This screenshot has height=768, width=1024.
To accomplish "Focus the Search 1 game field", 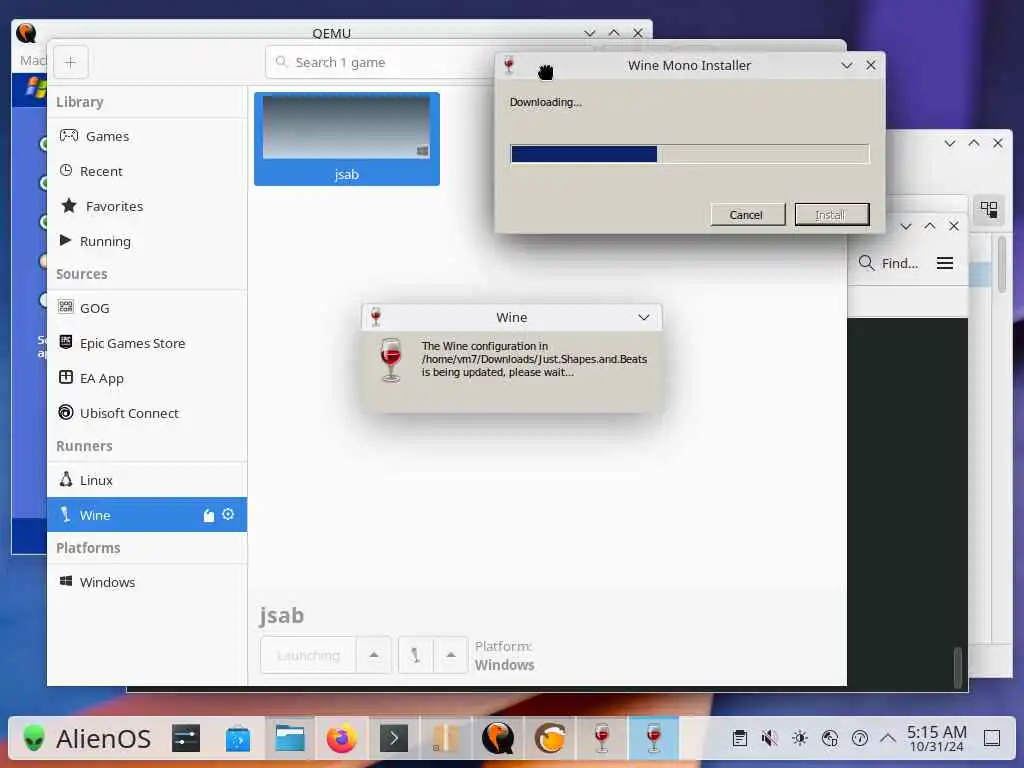I will (379, 62).
